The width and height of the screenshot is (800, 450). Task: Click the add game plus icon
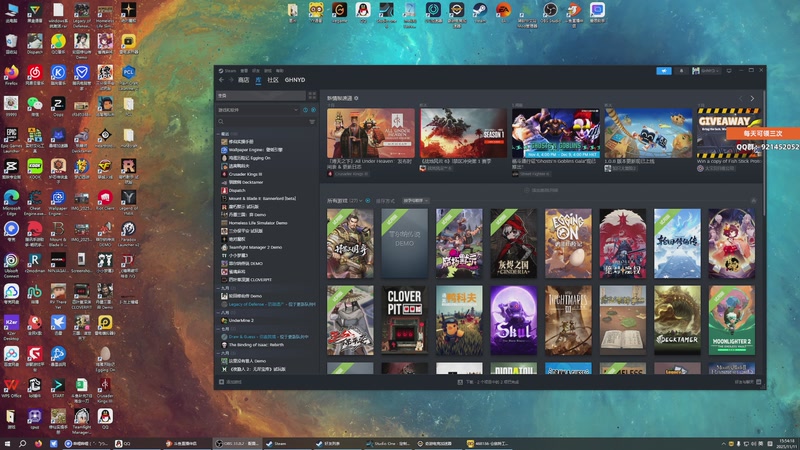[222, 382]
